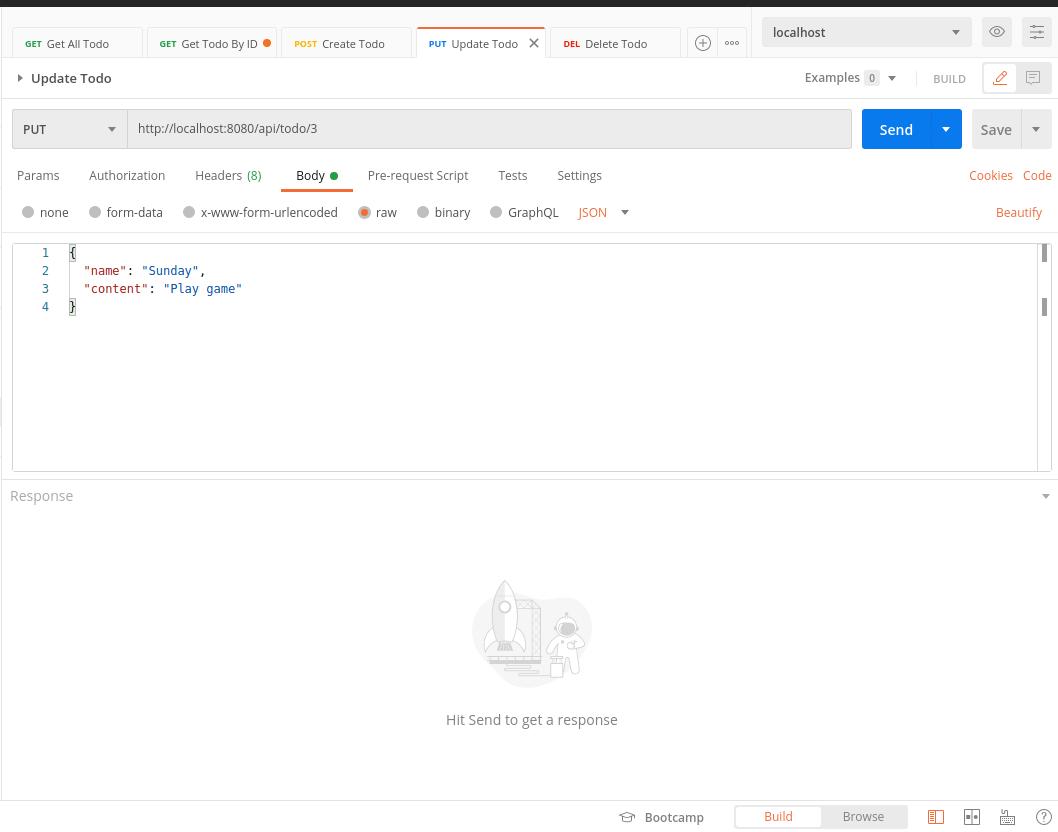1058x832 pixels.
Task: Open the Help question mark icon
Action: [1044, 817]
